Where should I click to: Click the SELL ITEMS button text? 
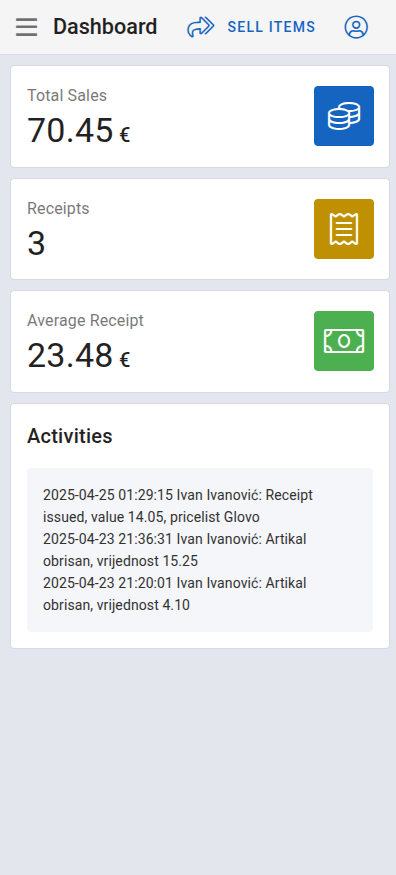point(271,27)
